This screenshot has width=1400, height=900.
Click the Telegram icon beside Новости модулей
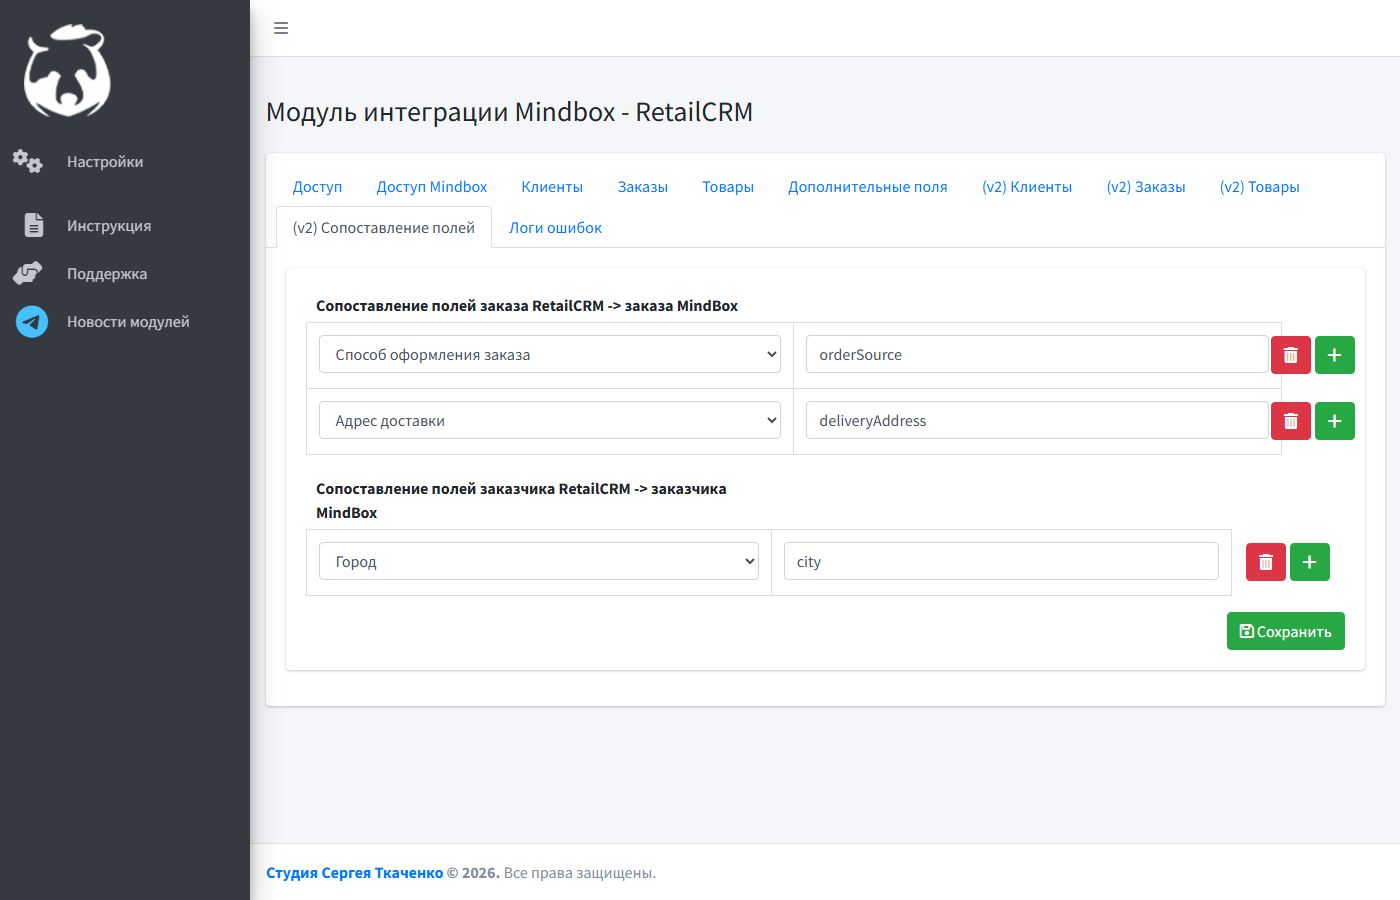32,321
